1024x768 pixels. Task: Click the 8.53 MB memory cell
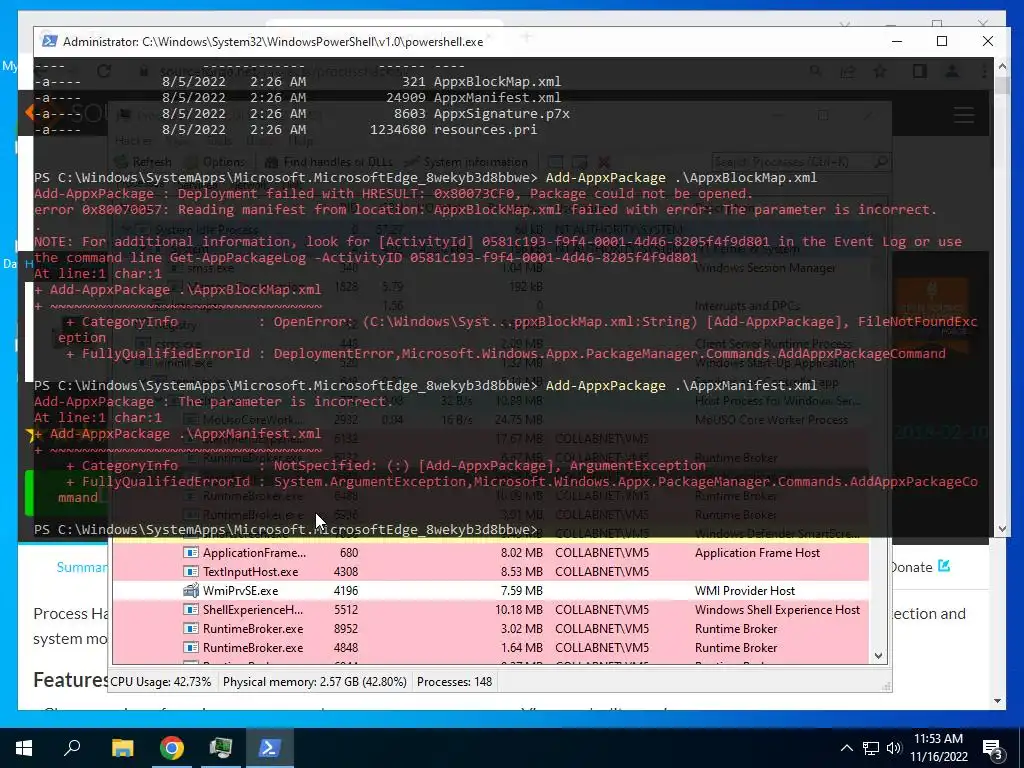coord(521,571)
